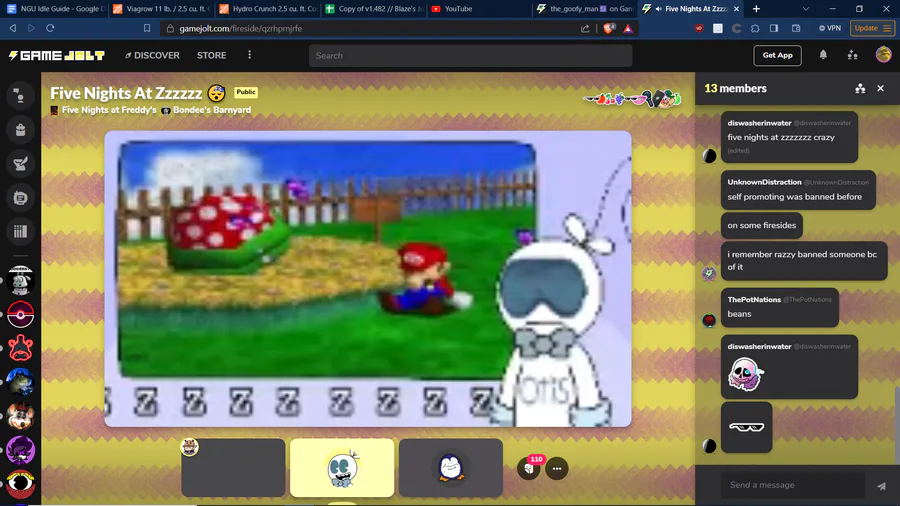Select the penguin host tile
900x506 pixels.
point(451,468)
